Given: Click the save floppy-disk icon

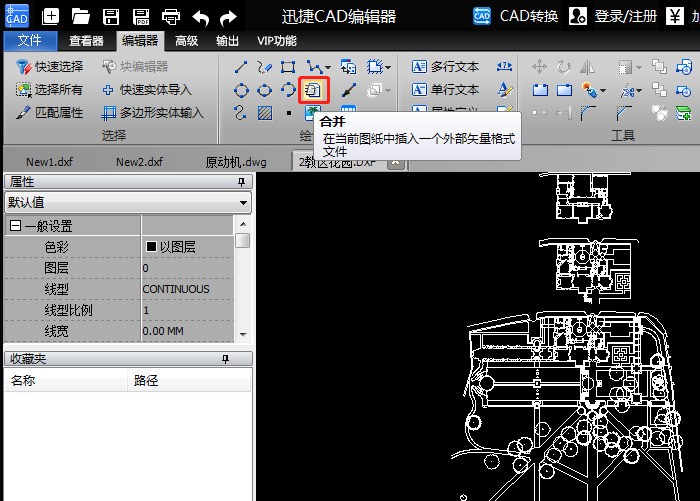Looking at the screenshot, I should [x=111, y=17].
